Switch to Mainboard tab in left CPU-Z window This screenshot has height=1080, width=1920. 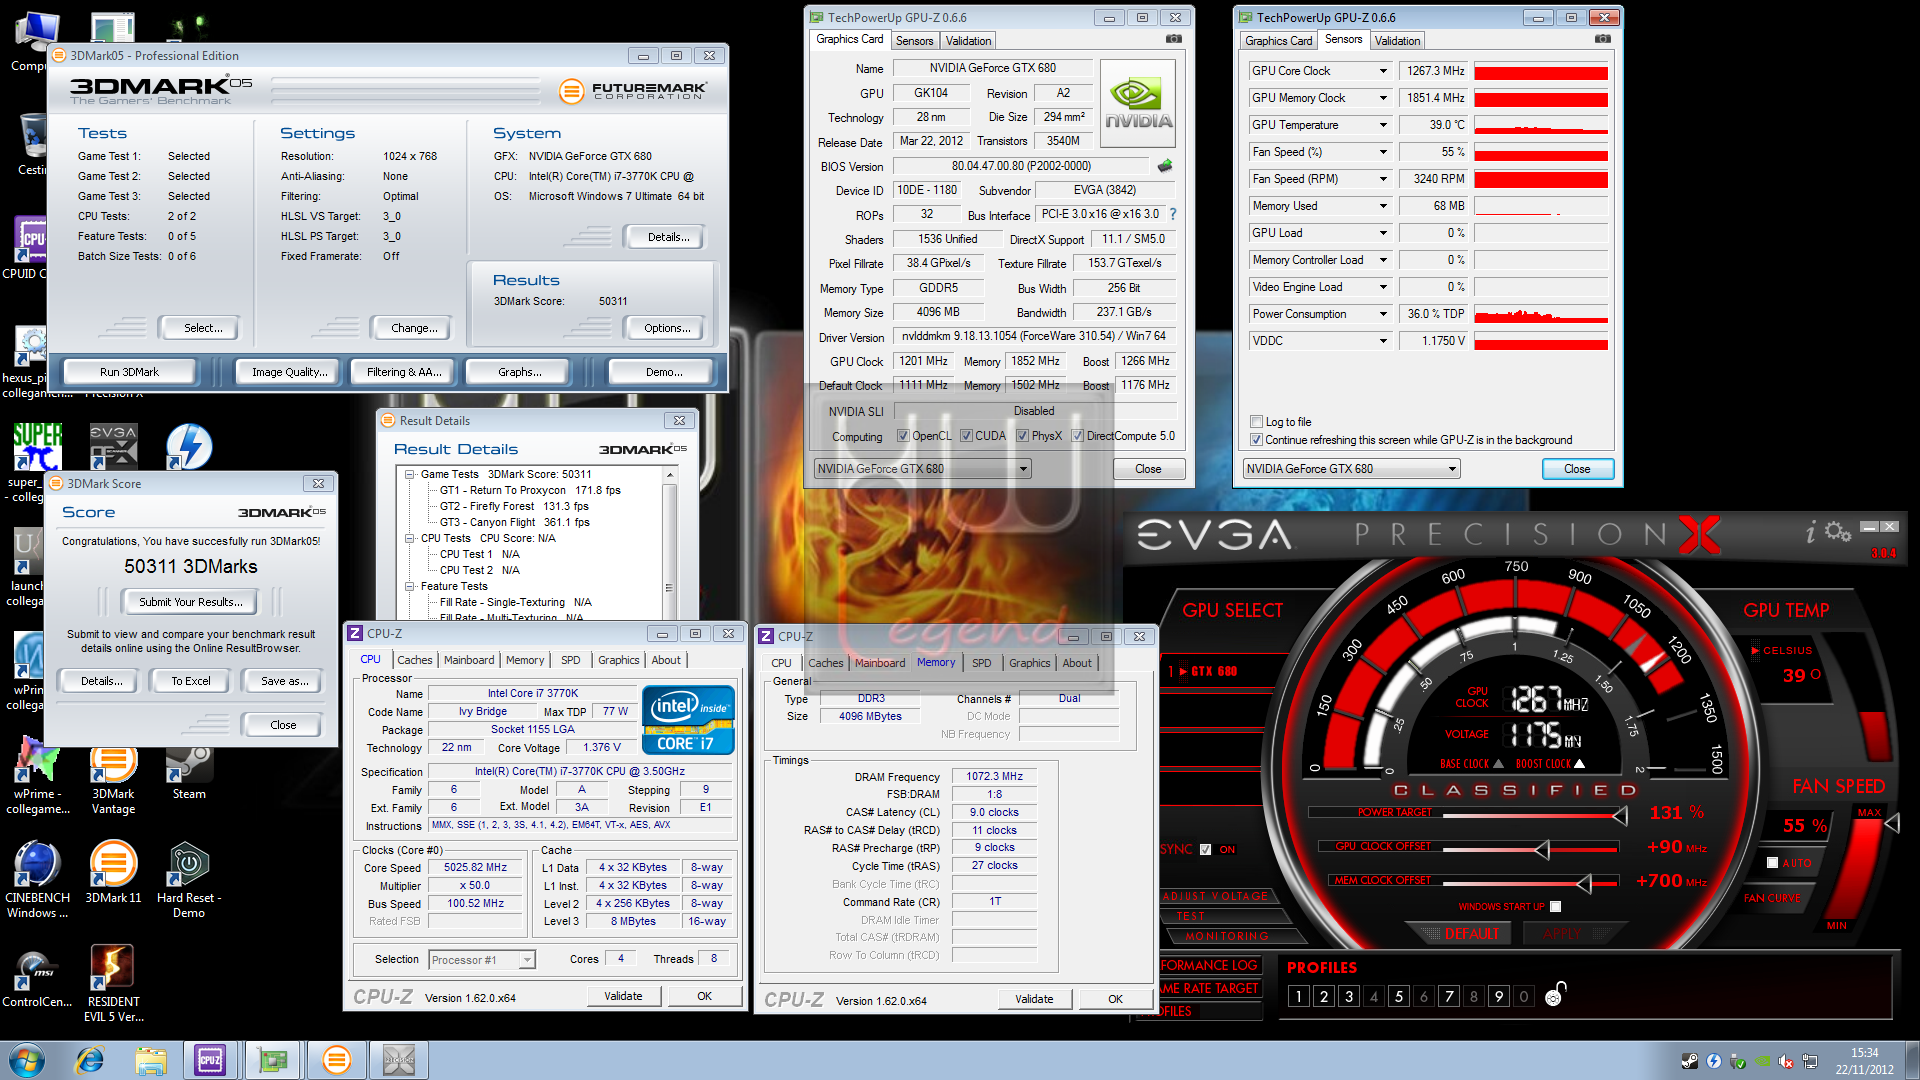coord(468,660)
